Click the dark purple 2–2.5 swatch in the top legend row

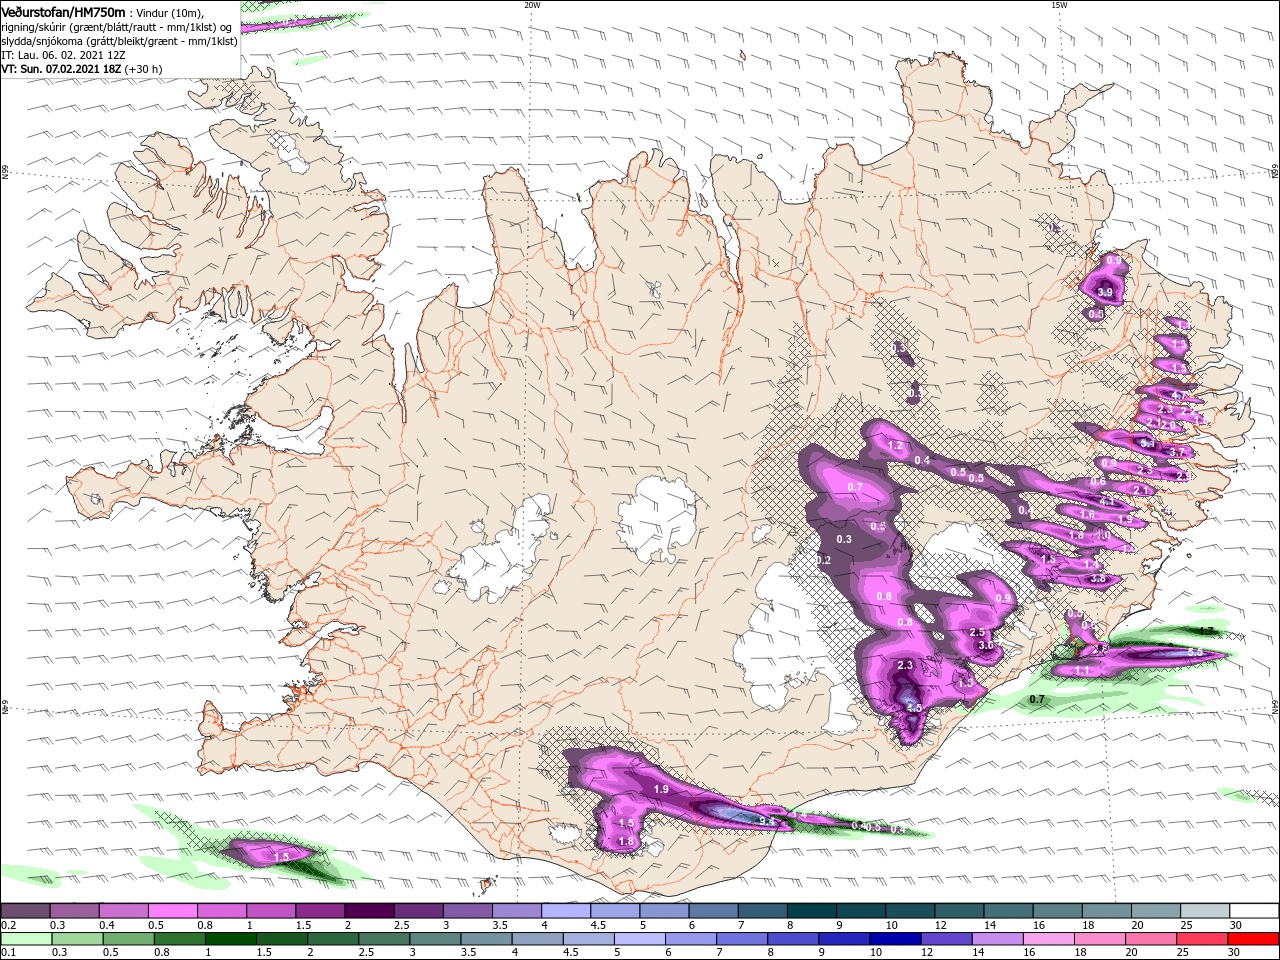point(369,910)
